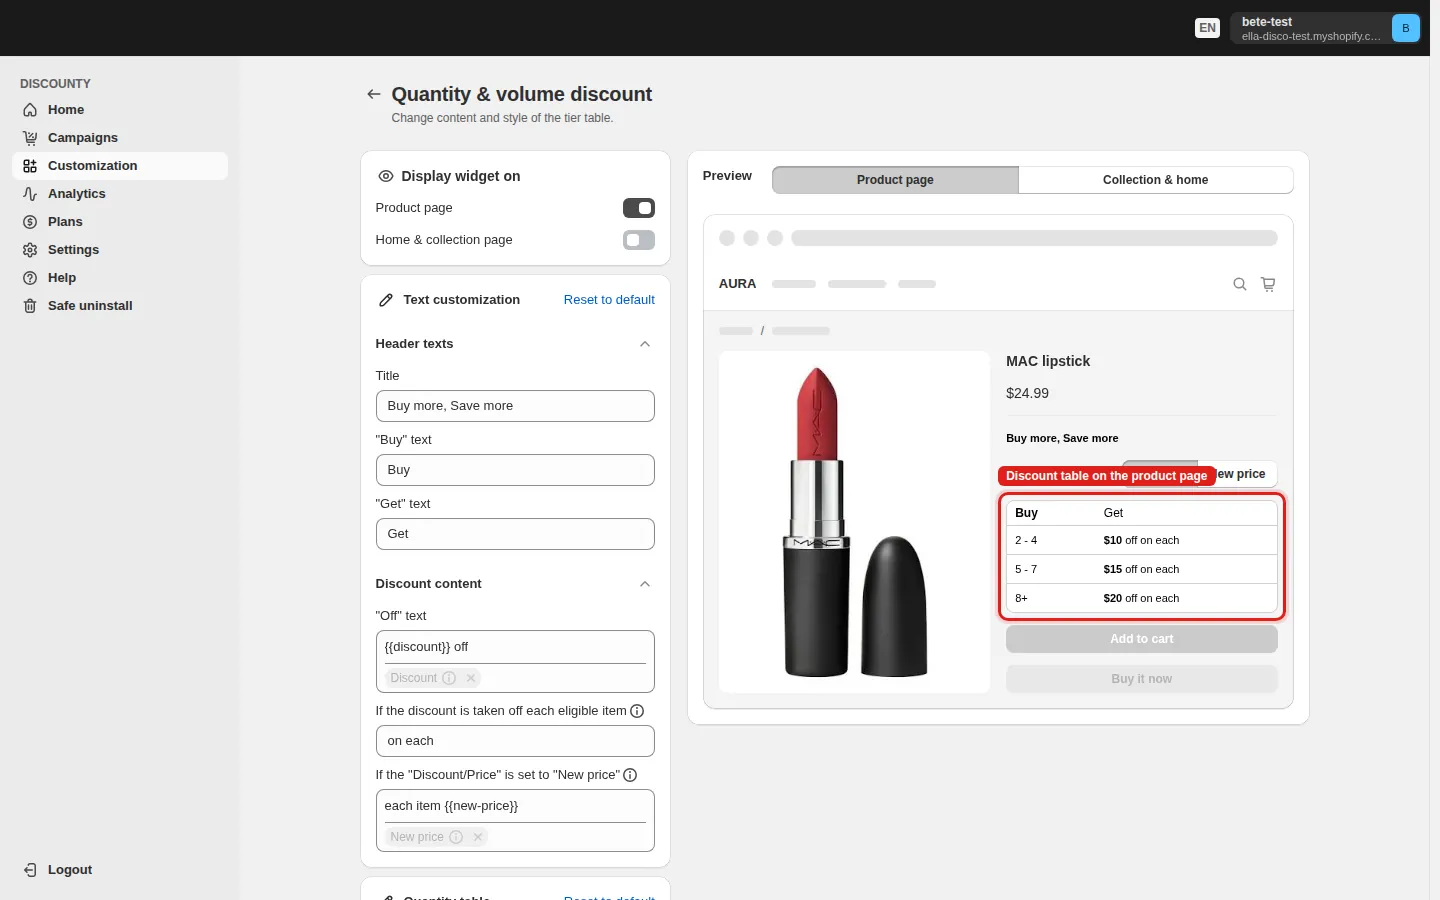
Task: Collapse the Discount content section
Action: [x=645, y=584]
